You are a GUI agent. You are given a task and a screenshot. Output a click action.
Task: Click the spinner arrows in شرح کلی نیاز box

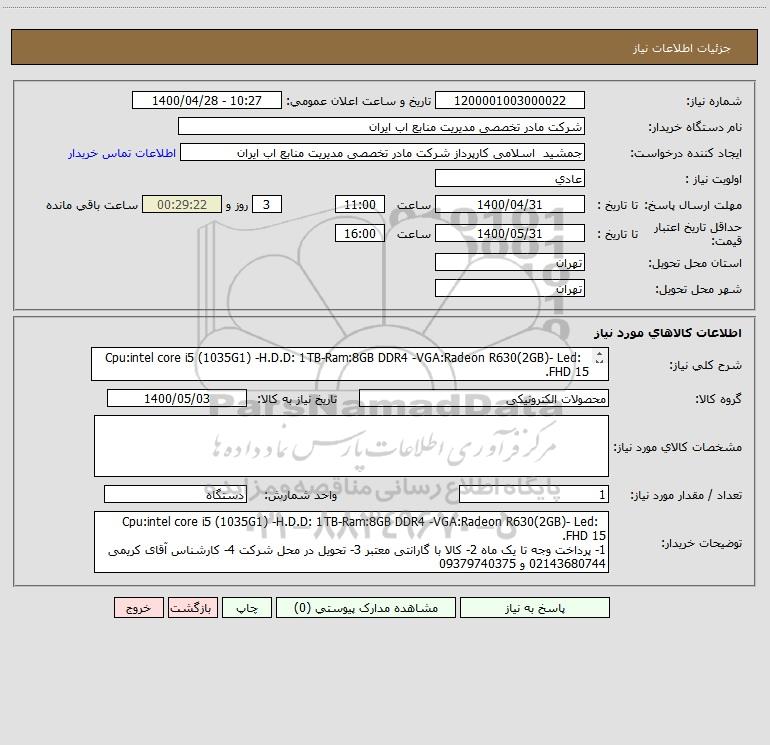tap(599, 358)
